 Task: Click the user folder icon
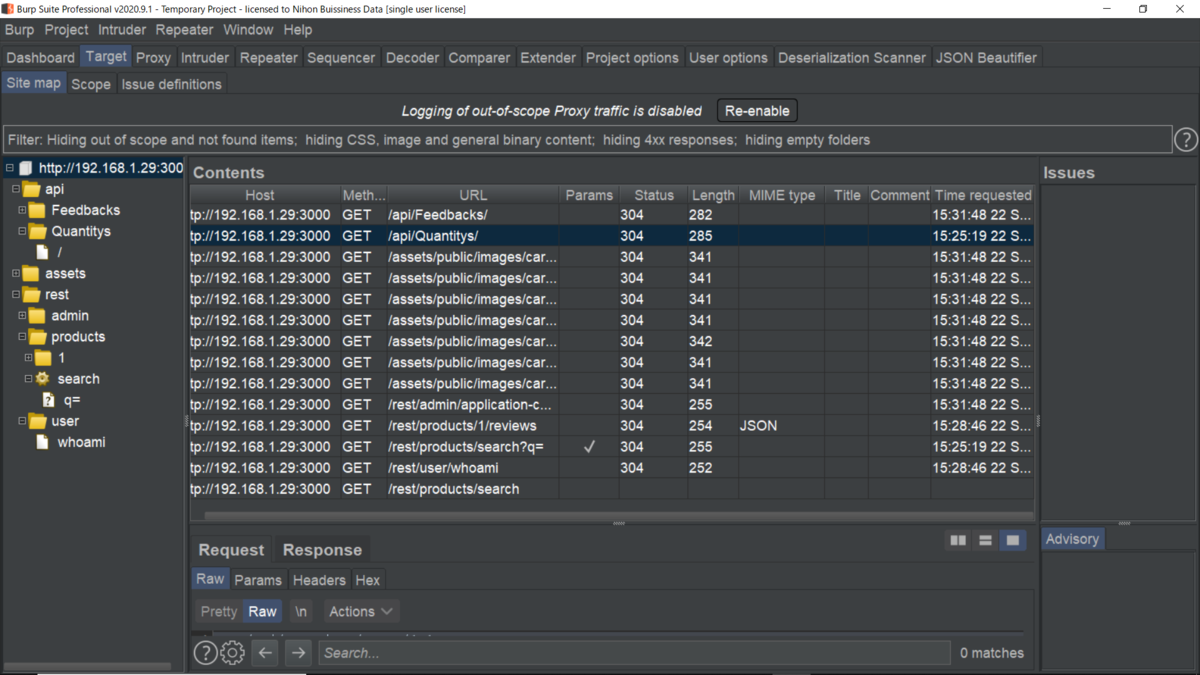pos(37,421)
